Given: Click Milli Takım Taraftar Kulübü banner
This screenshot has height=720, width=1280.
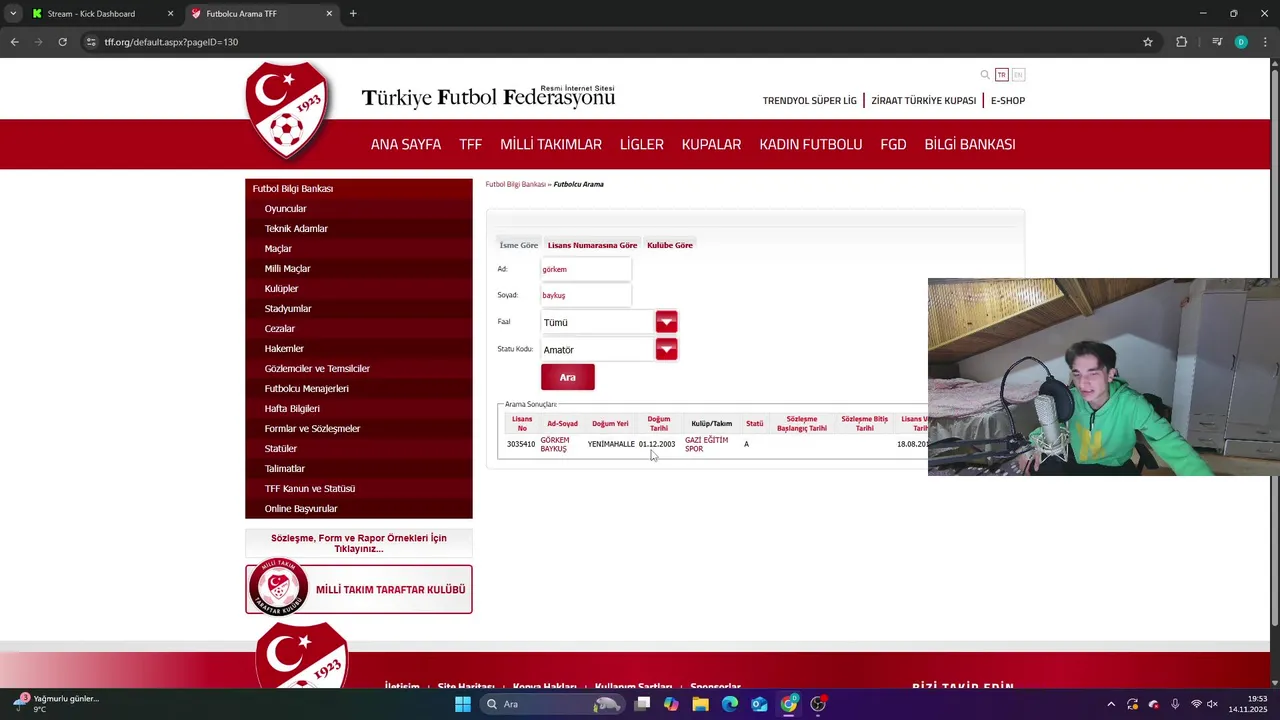Looking at the screenshot, I should 359,589.
